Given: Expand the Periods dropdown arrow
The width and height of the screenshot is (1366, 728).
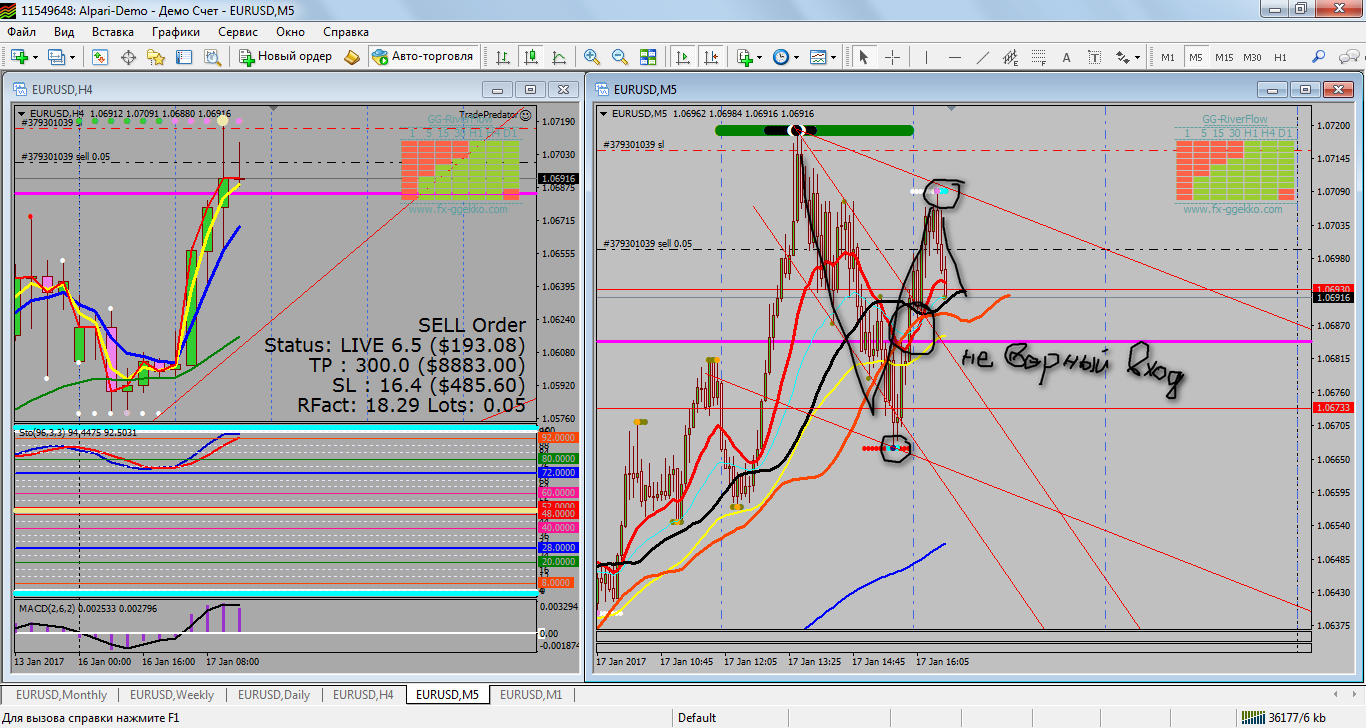Looking at the screenshot, I should (797, 58).
